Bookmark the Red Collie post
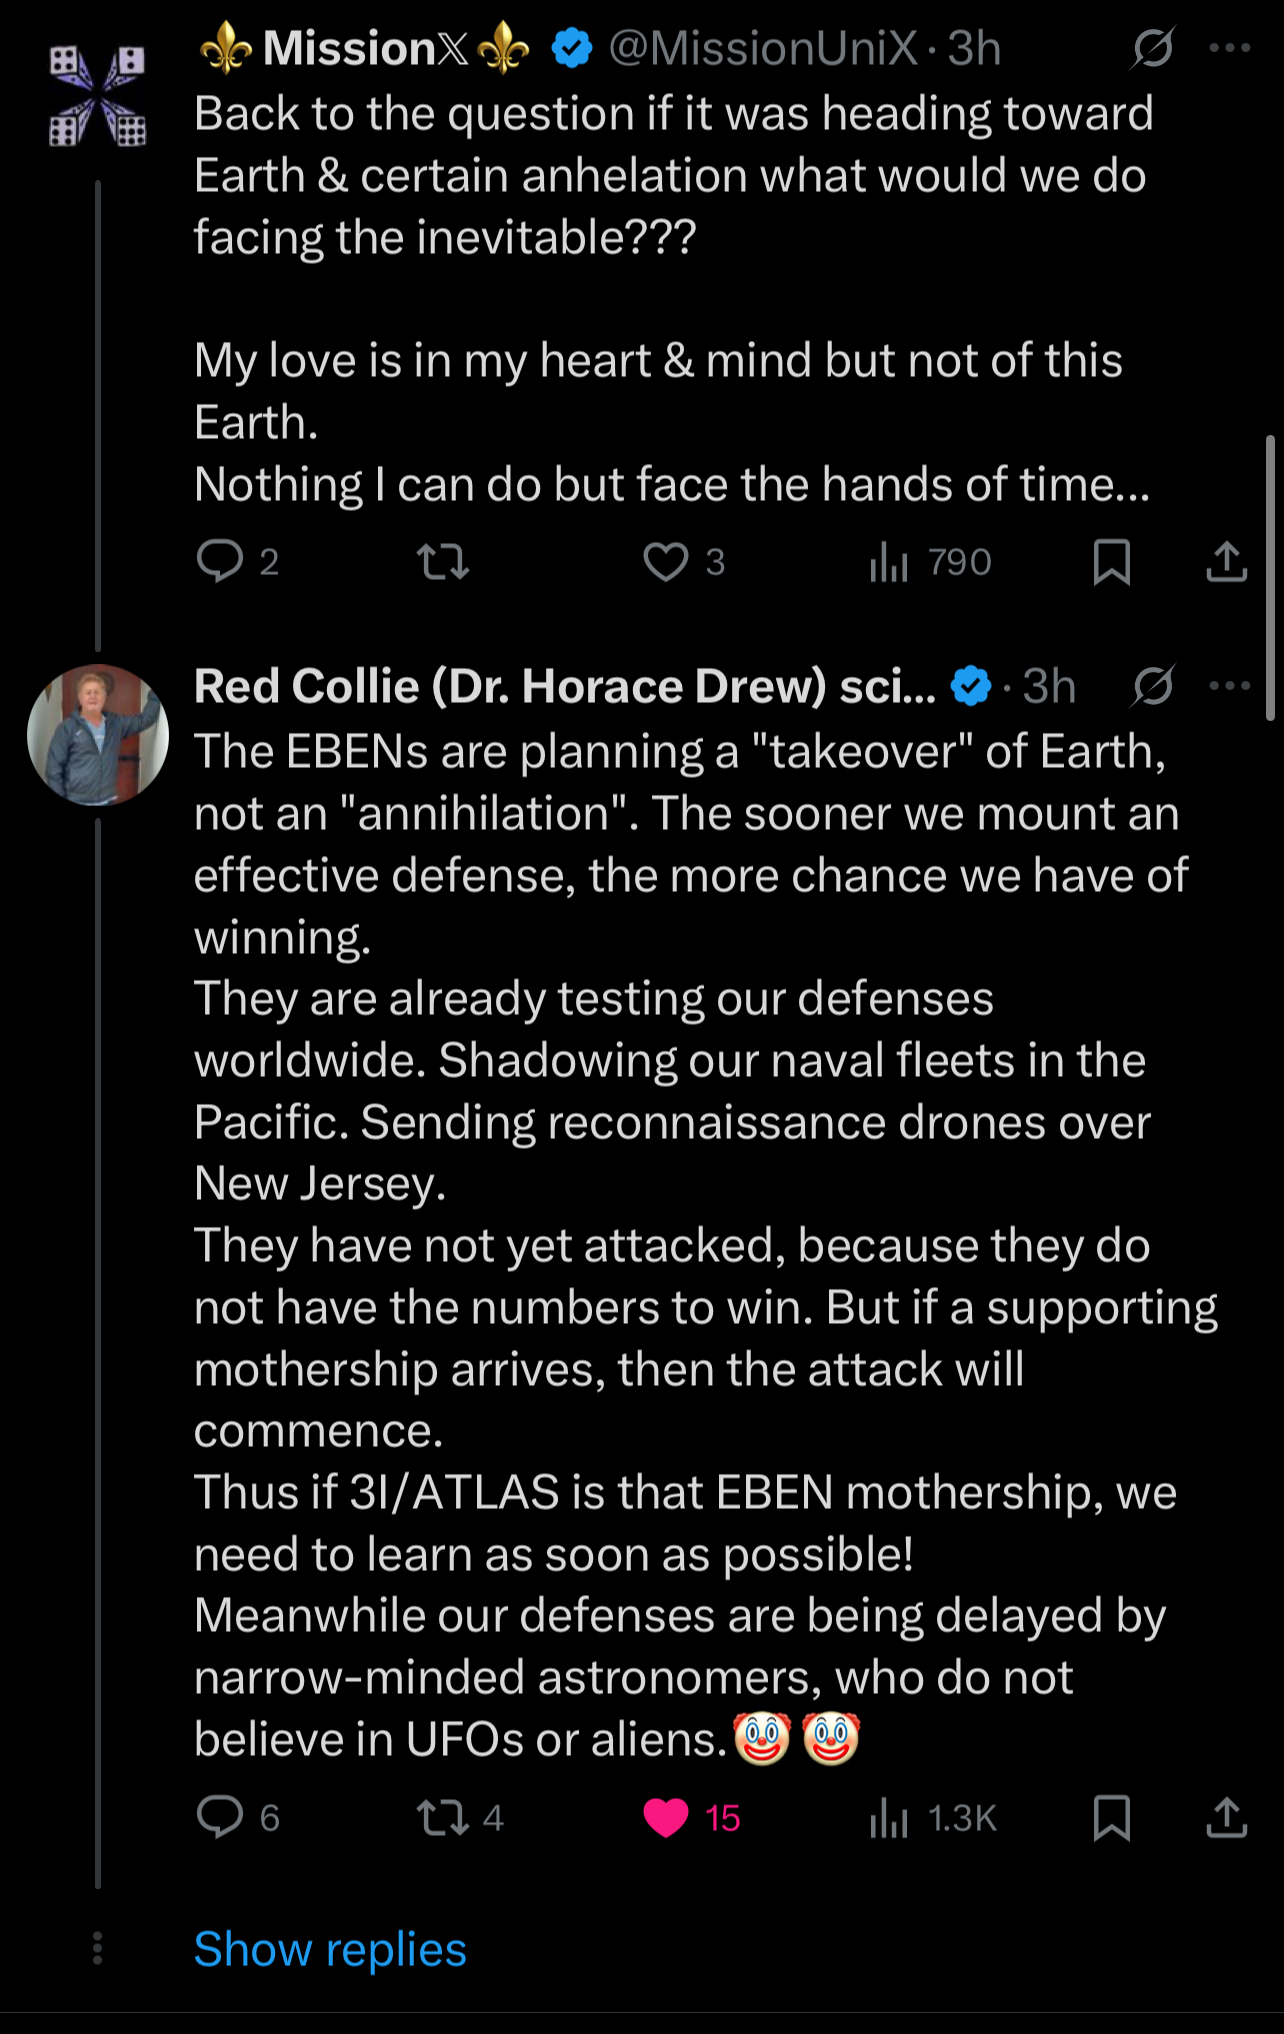Image resolution: width=1284 pixels, height=2034 pixels. [1112, 1817]
